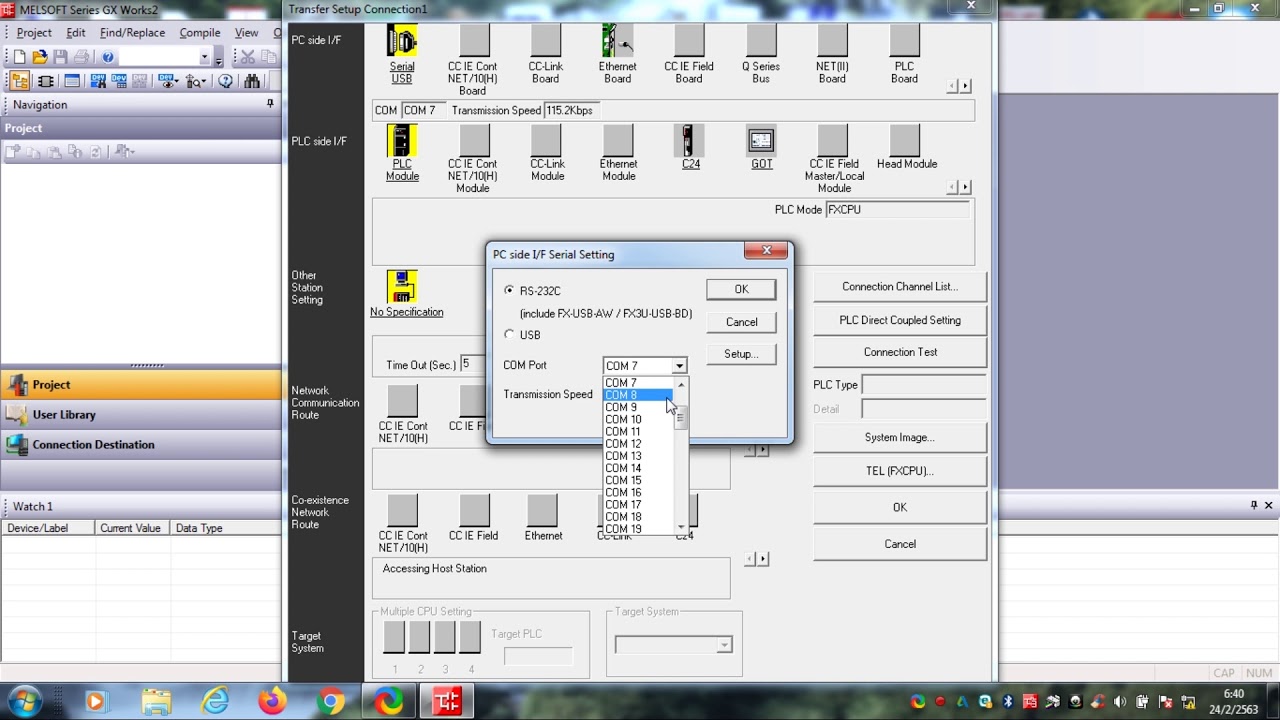Close the PC side I/F Serial Setting dialog
The image size is (1280, 720).
(x=767, y=251)
